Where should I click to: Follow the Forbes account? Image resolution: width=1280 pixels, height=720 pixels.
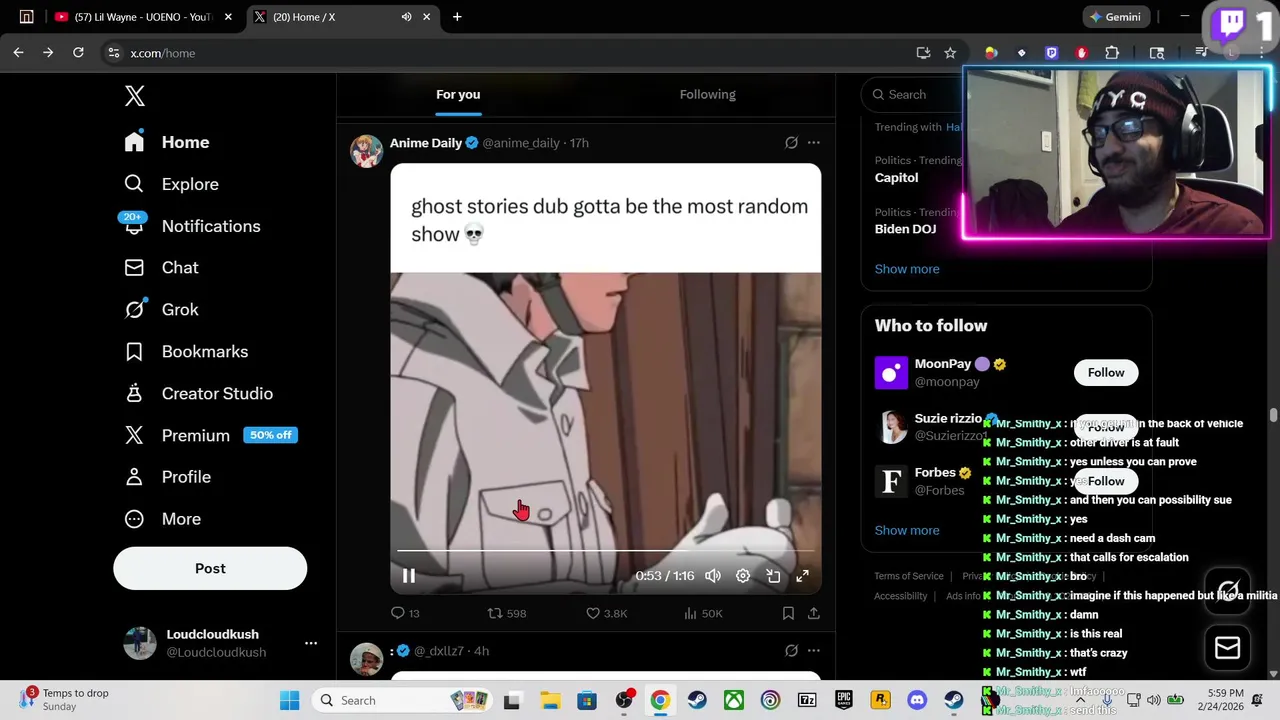pos(1106,481)
